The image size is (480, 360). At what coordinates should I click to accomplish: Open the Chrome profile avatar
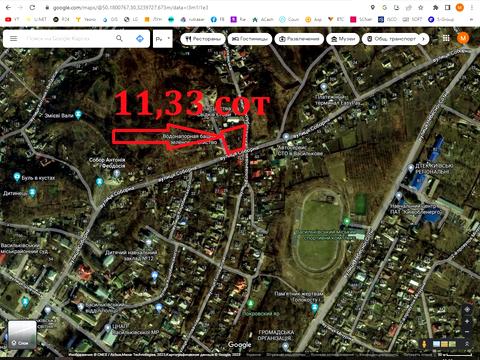coord(460,7)
